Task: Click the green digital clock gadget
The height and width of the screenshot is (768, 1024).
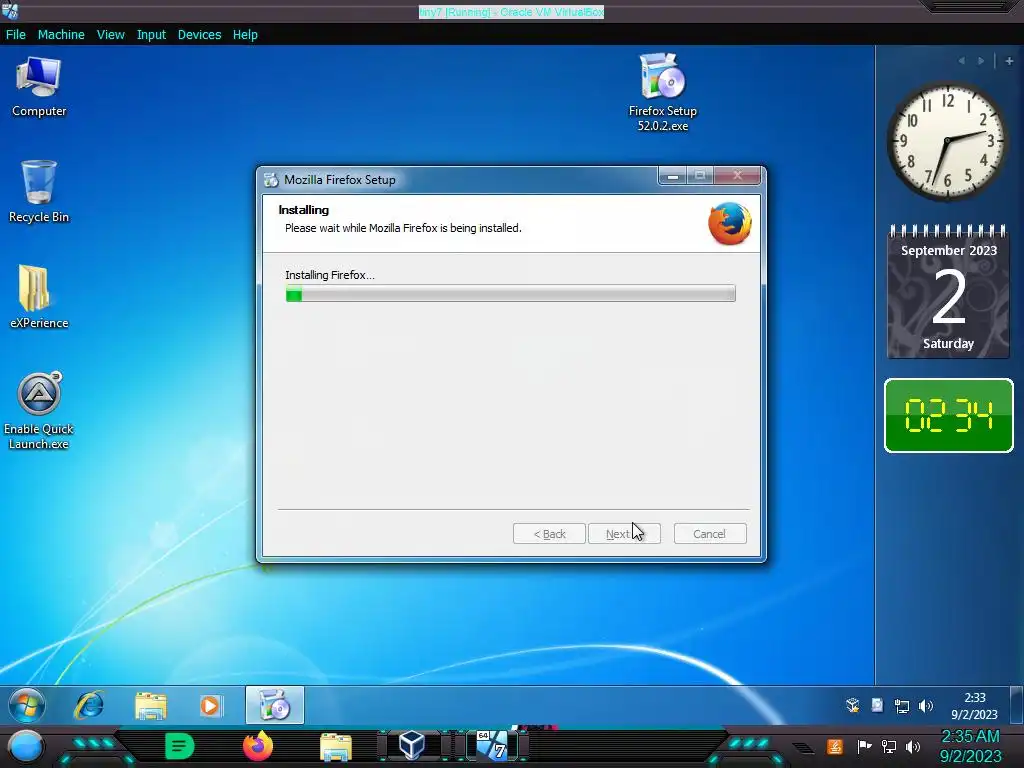Action: coord(948,415)
